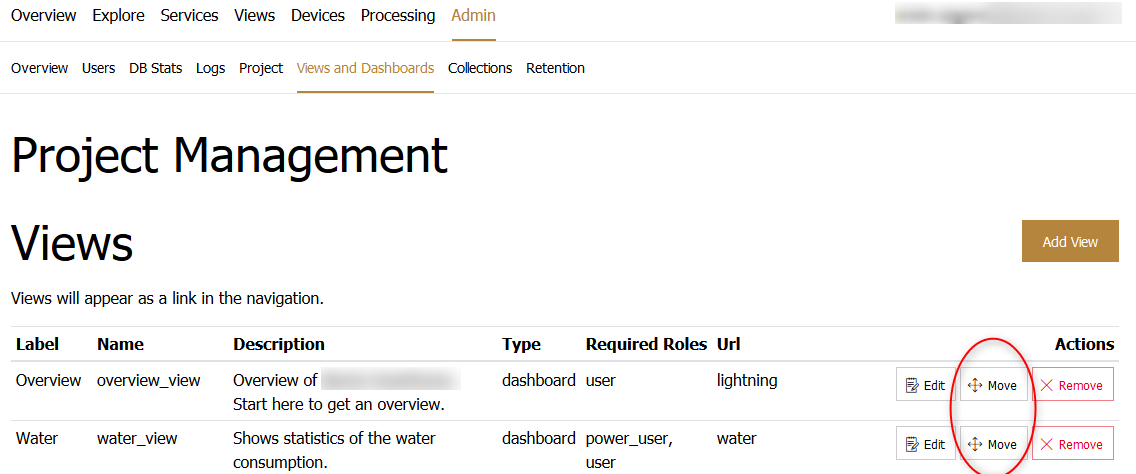Open the Explore main menu item
This screenshot has width=1136, height=474.
pos(118,16)
